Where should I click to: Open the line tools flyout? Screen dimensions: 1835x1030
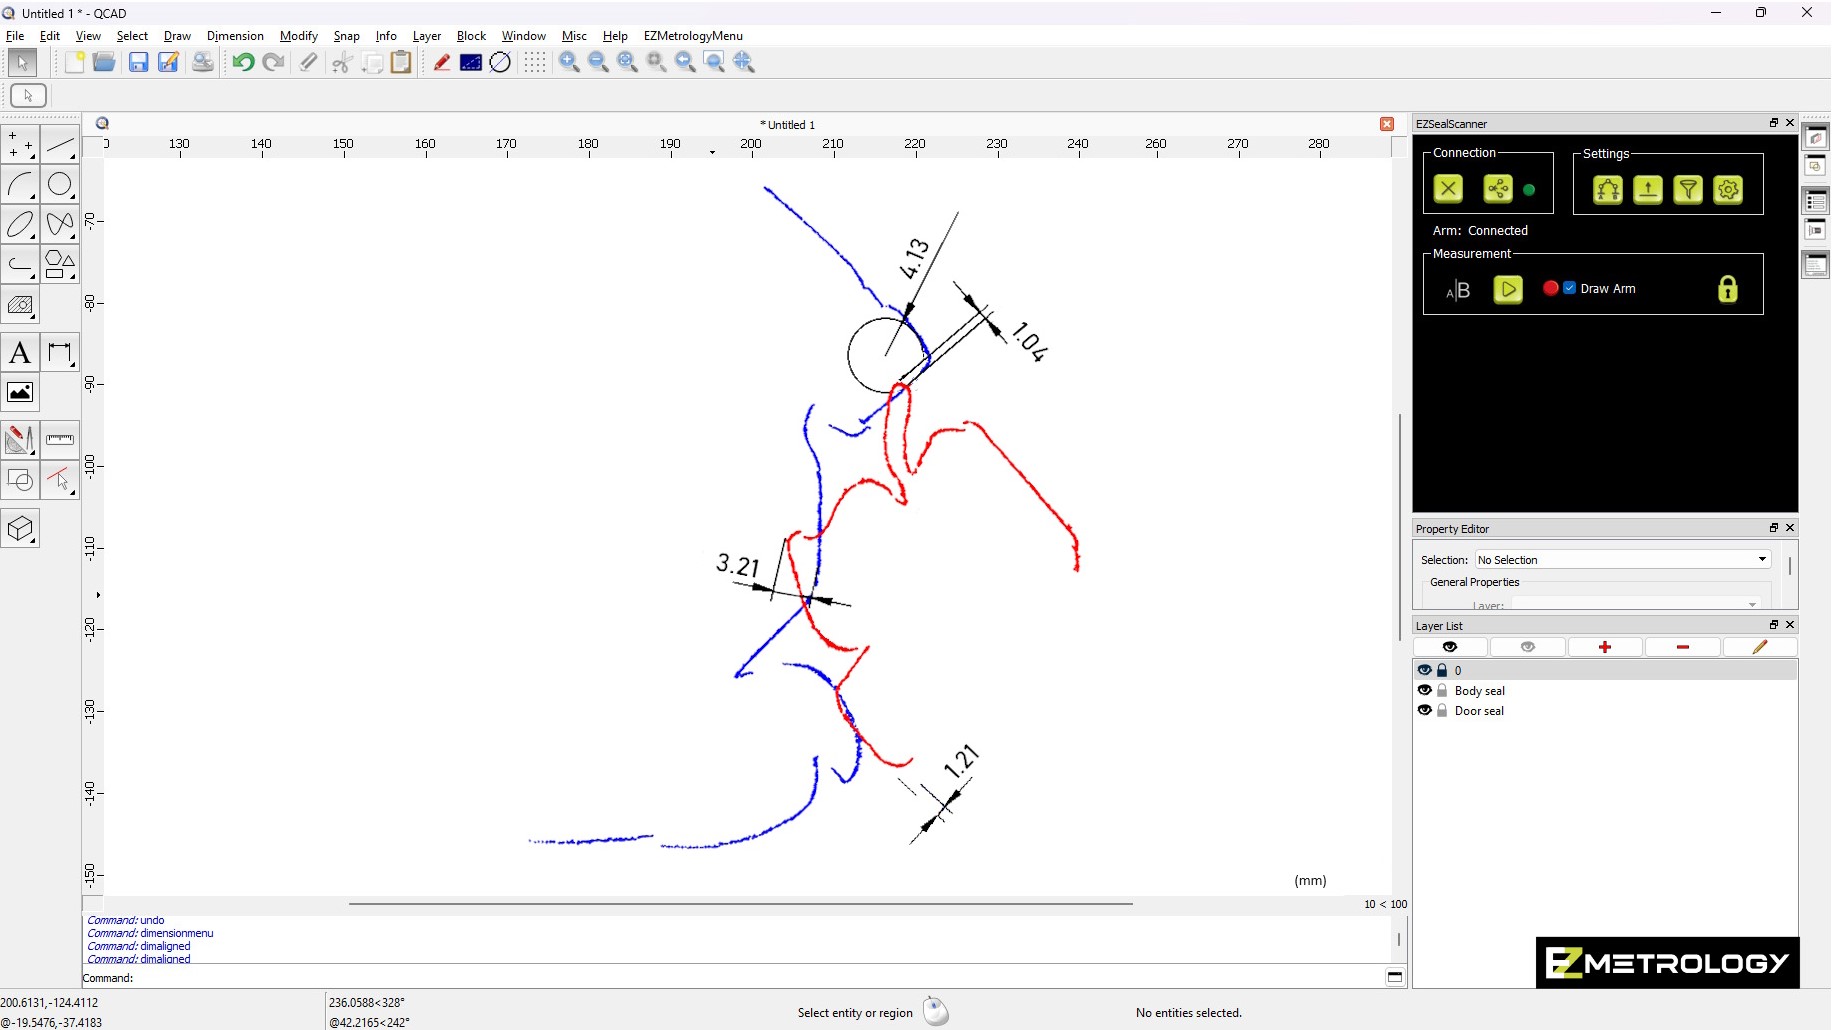(60, 146)
